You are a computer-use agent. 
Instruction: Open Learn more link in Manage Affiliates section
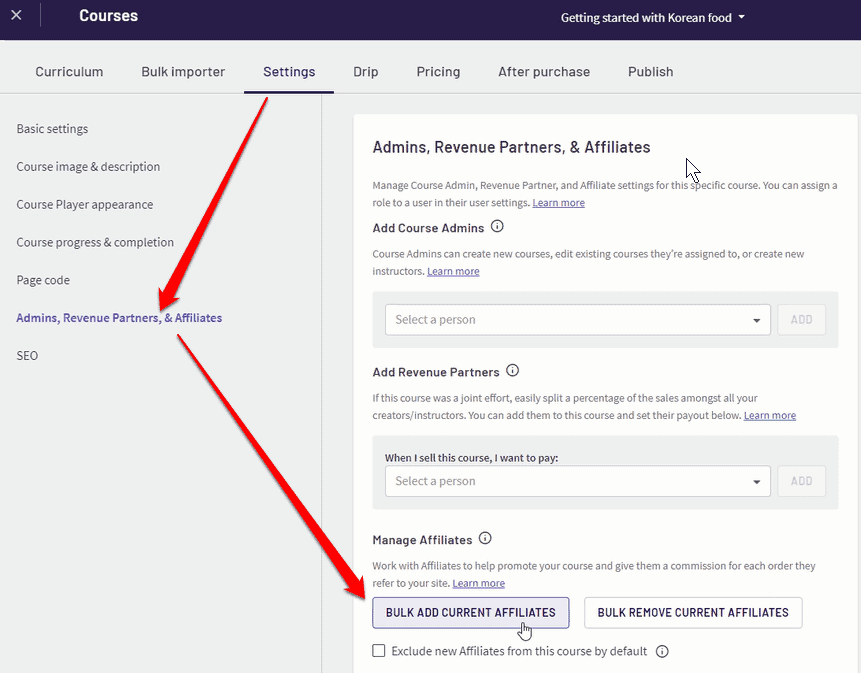click(x=478, y=583)
